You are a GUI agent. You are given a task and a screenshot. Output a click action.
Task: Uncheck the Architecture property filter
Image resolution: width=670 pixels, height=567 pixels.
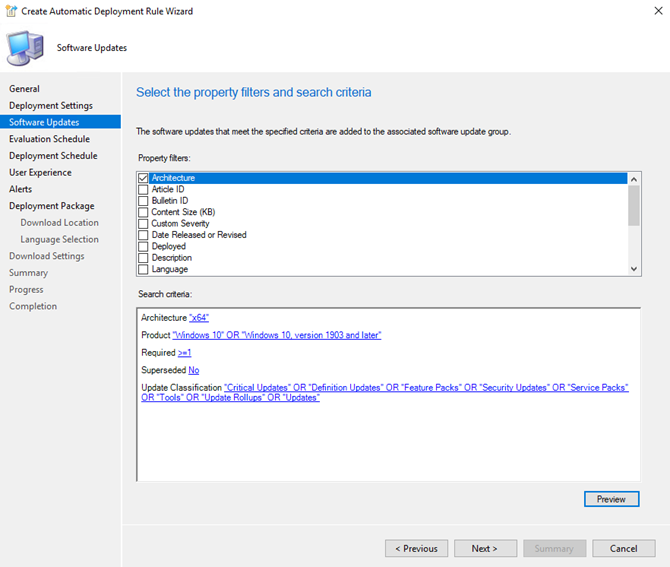click(143, 178)
